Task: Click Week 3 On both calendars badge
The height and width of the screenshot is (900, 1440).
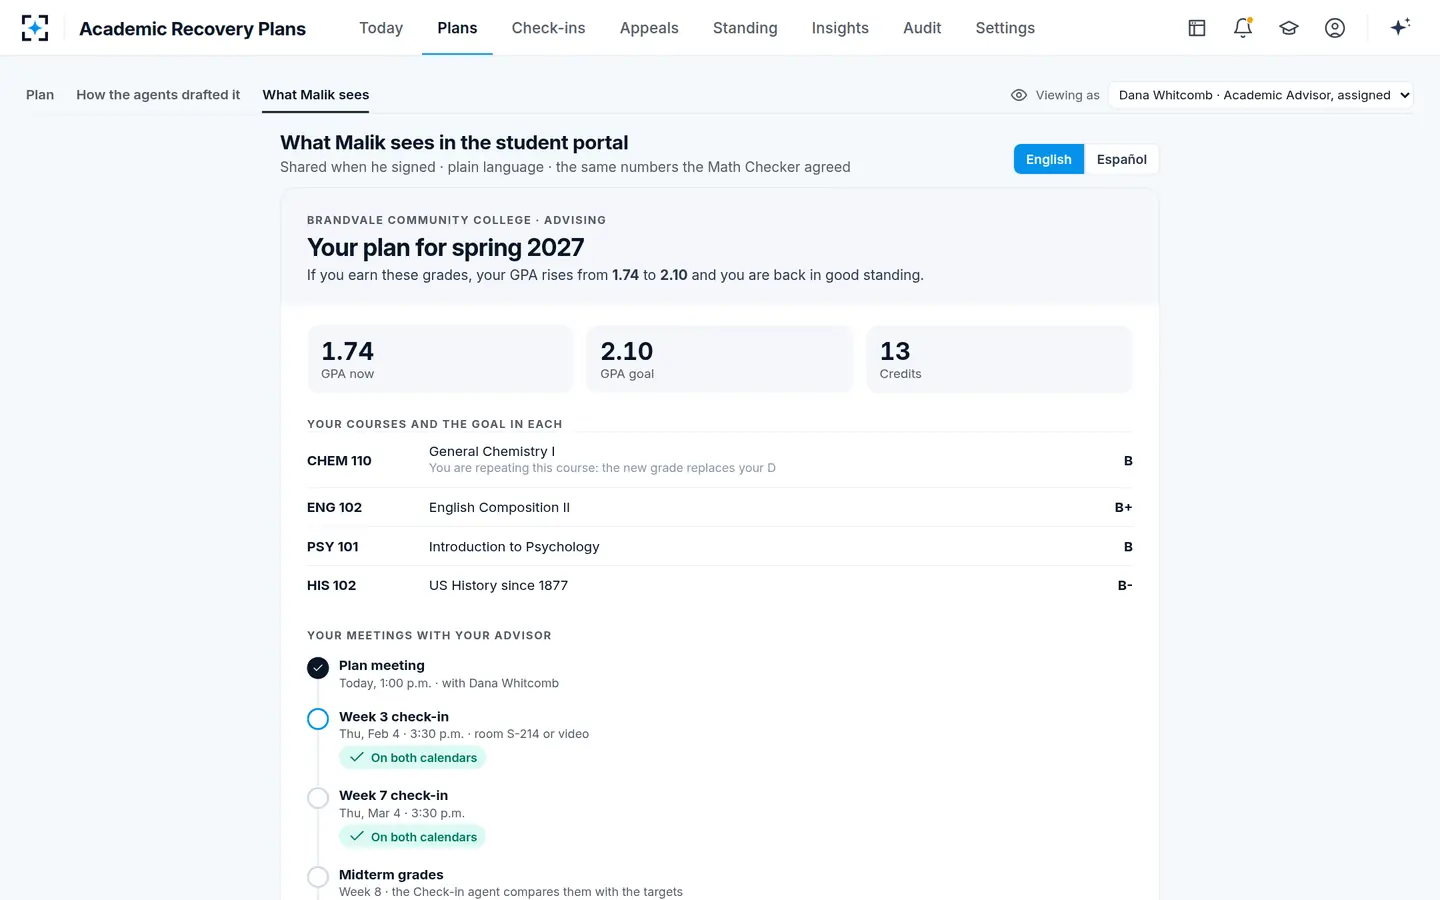Action: click(x=413, y=758)
